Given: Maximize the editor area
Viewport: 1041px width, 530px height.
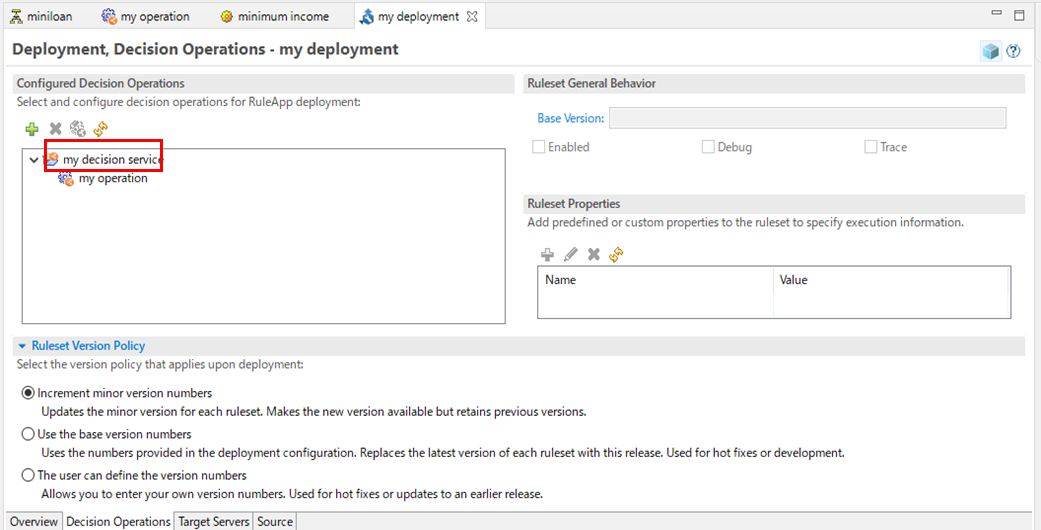Looking at the screenshot, I should (1020, 15).
